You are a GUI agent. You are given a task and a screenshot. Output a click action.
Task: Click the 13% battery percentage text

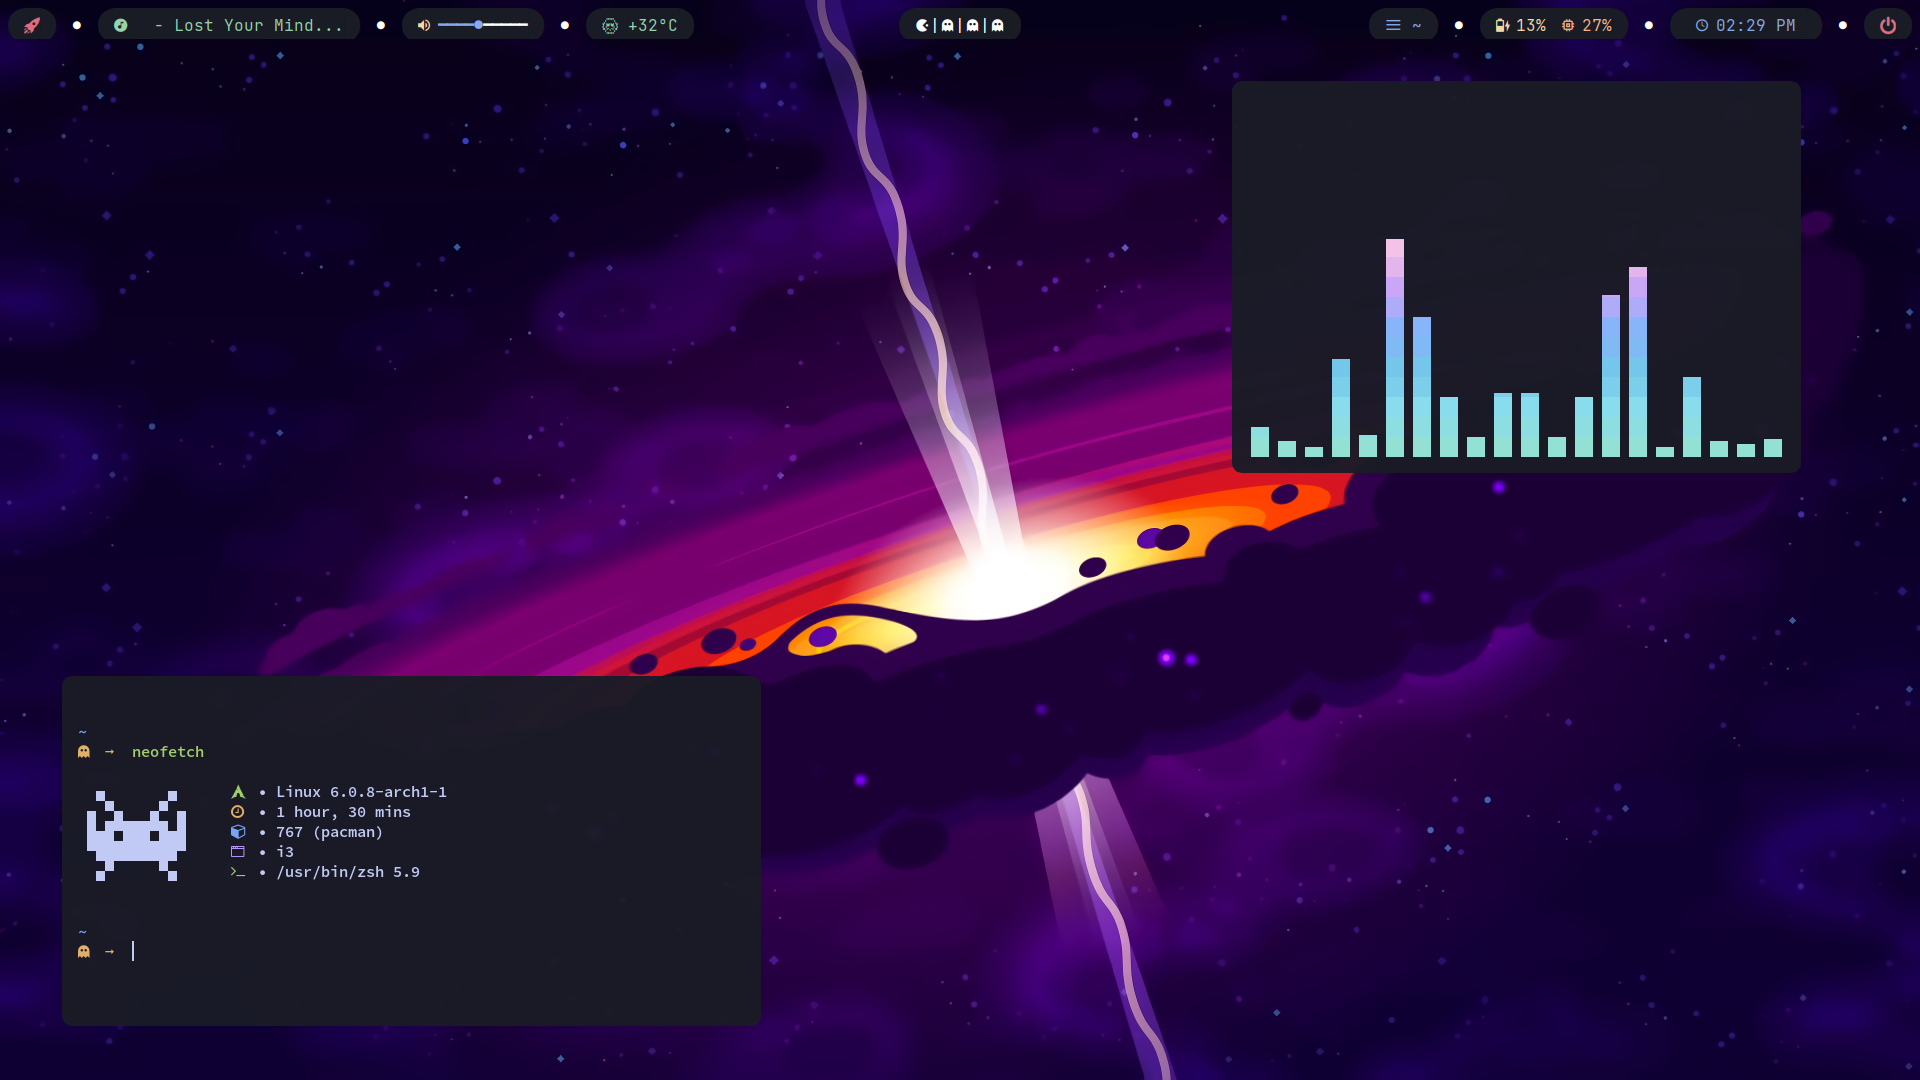[x=1531, y=25]
